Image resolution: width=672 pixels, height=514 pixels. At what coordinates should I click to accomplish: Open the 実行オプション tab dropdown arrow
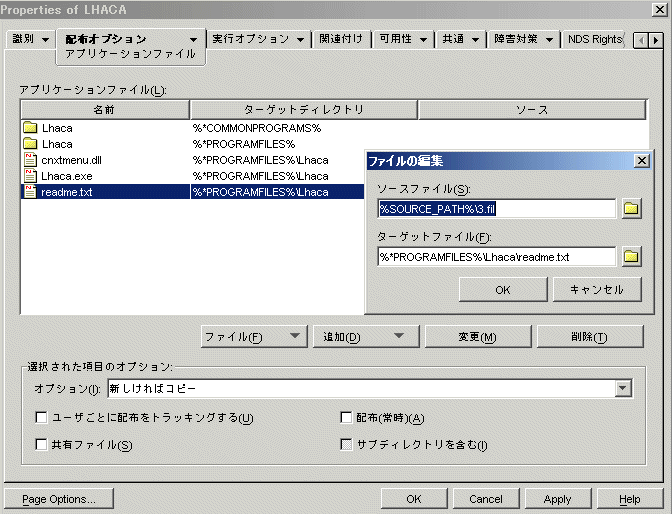[300, 40]
